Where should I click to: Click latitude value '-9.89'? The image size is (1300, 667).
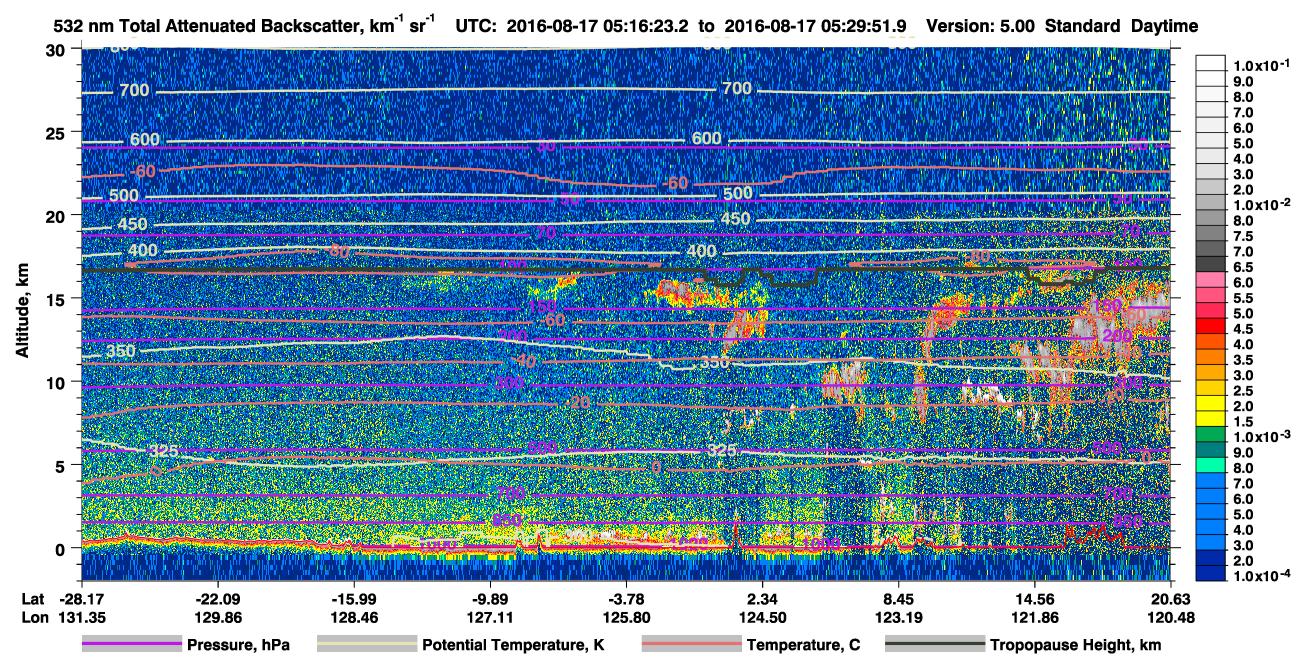[x=490, y=599]
